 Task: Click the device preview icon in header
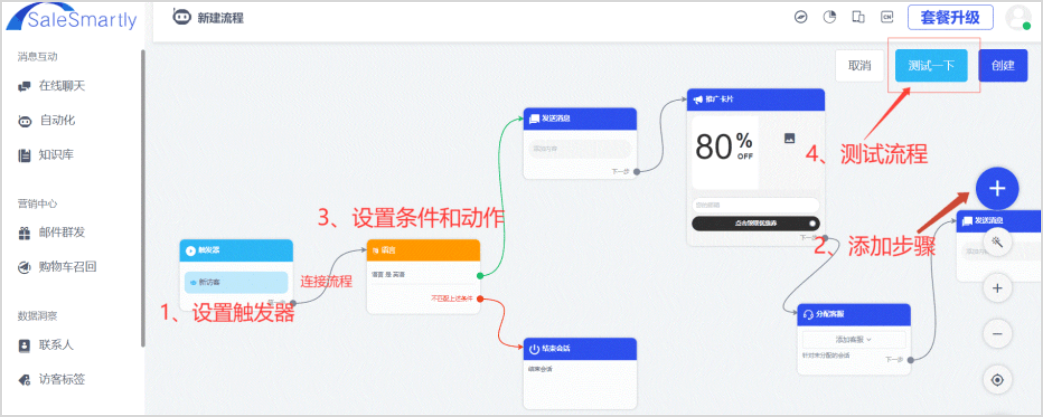coord(858,18)
